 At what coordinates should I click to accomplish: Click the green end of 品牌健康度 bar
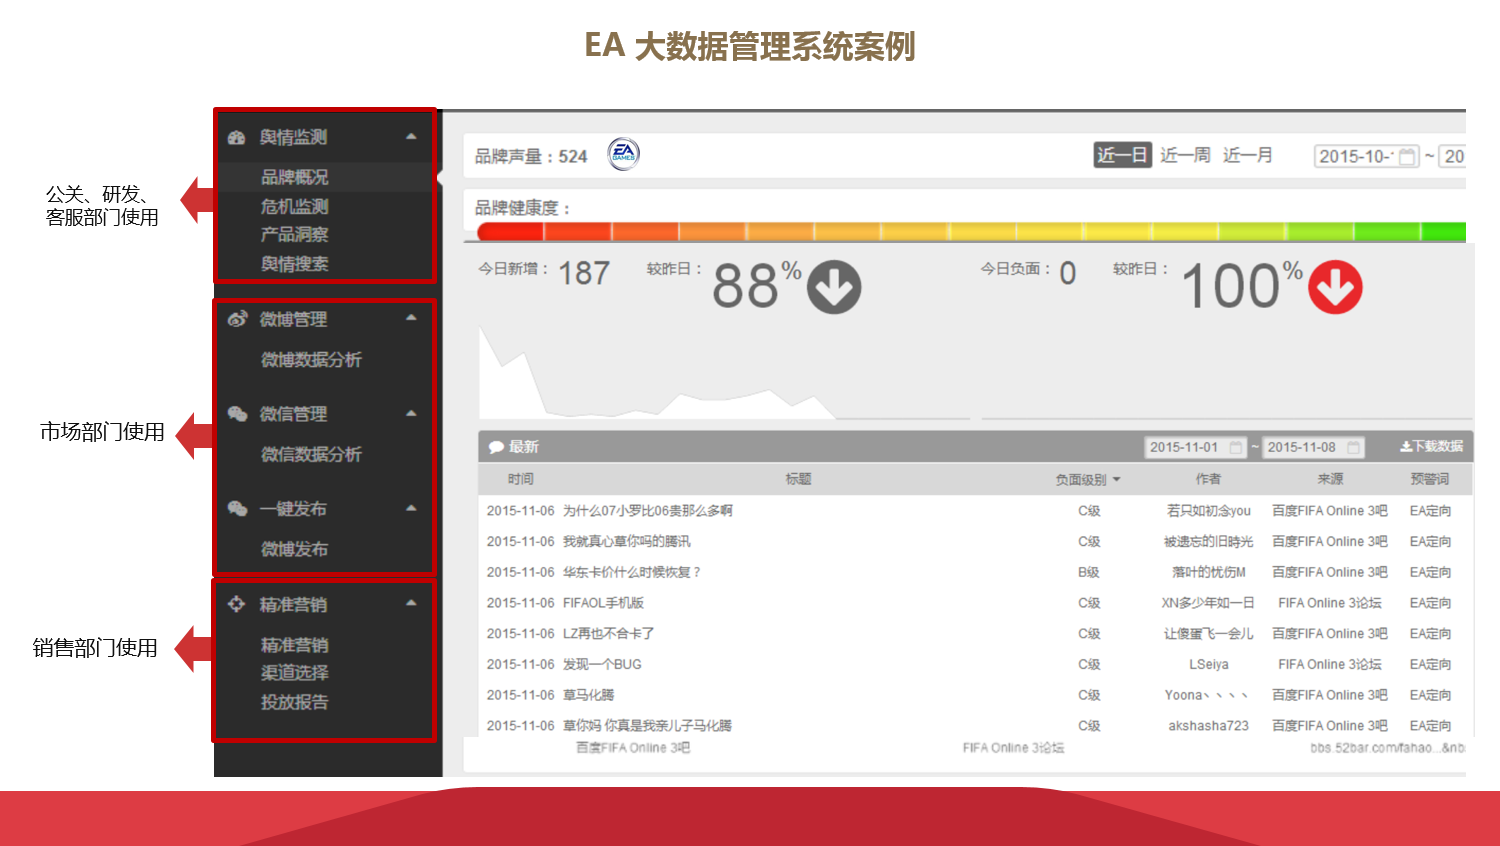tap(1442, 232)
